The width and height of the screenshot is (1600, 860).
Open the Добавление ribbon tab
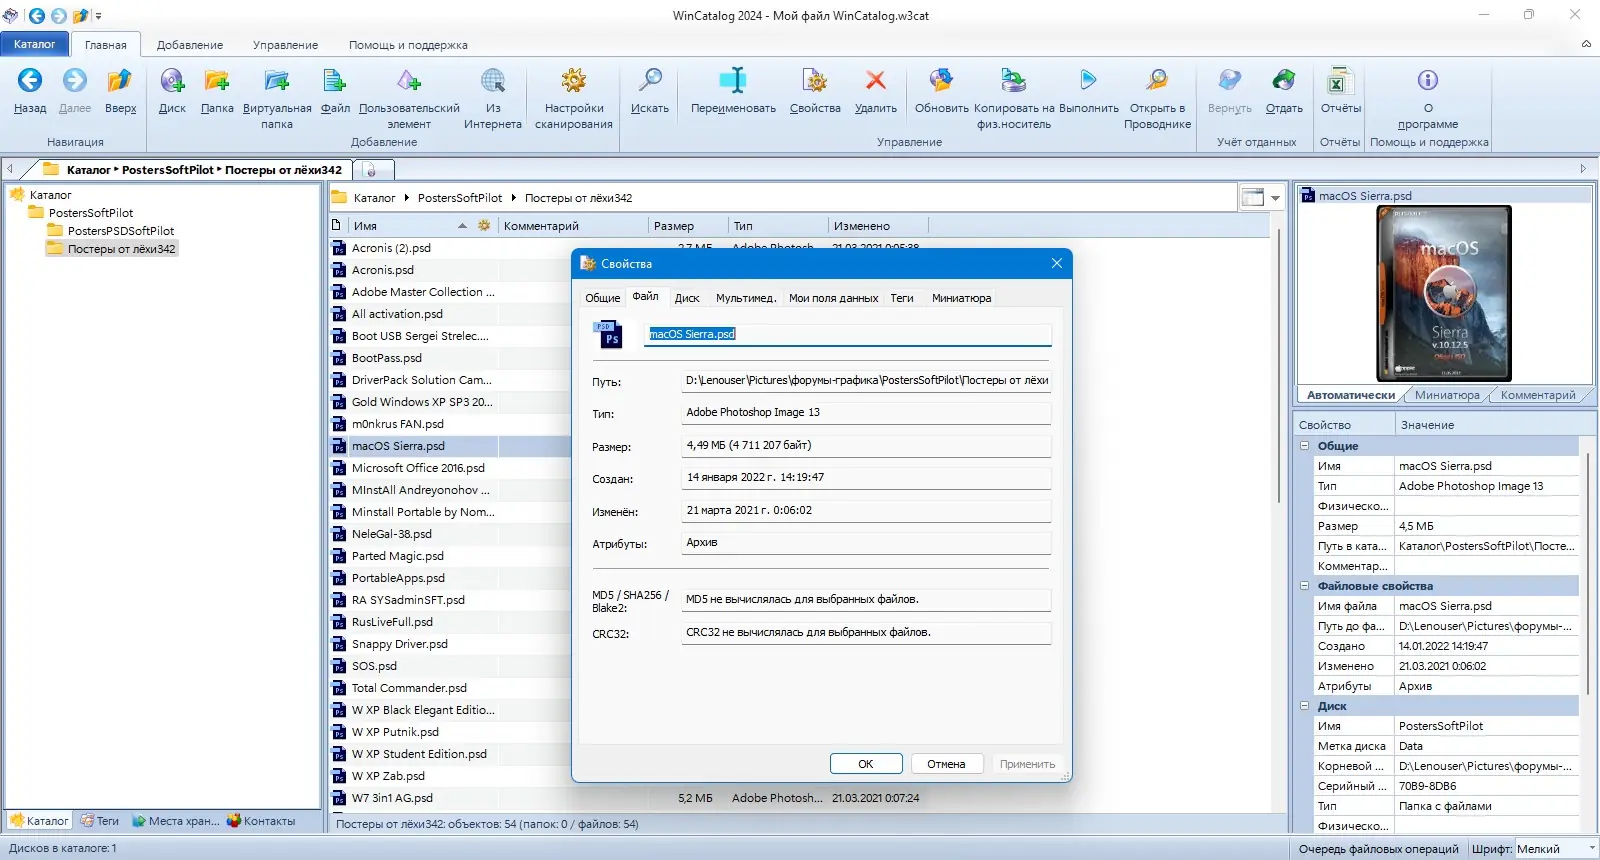190,45
